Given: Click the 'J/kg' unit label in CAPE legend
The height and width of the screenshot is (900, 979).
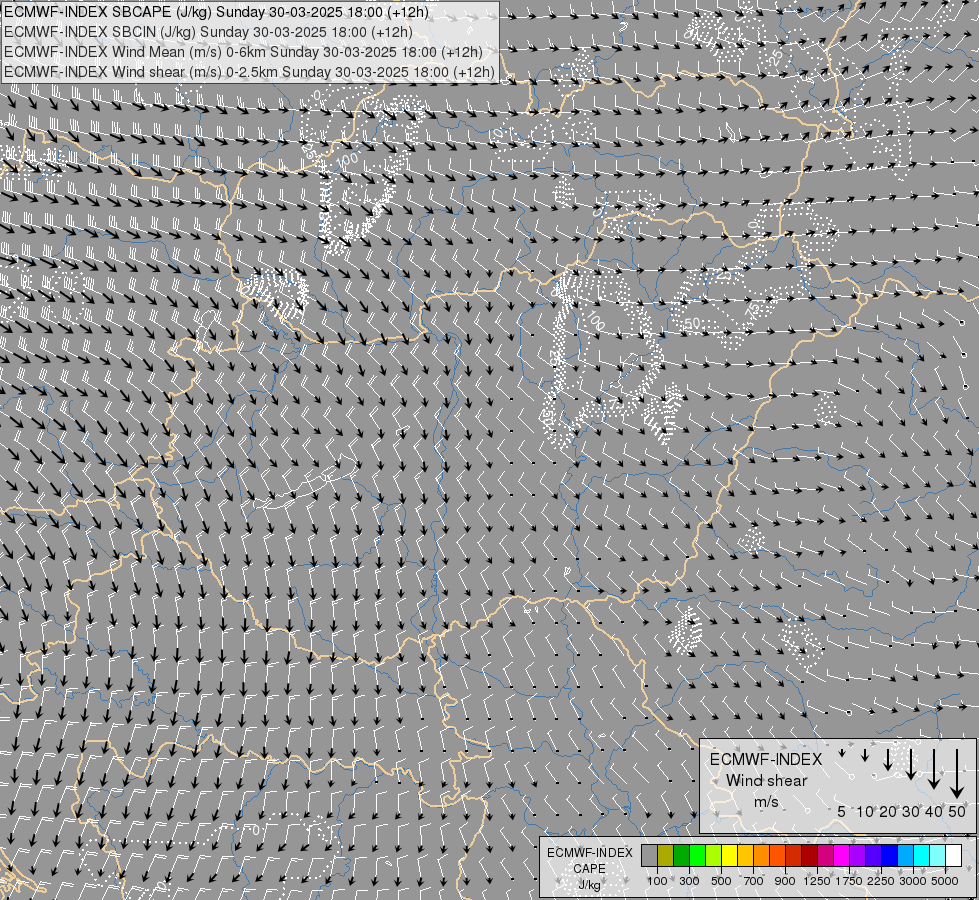Looking at the screenshot, I should tap(589, 885).
